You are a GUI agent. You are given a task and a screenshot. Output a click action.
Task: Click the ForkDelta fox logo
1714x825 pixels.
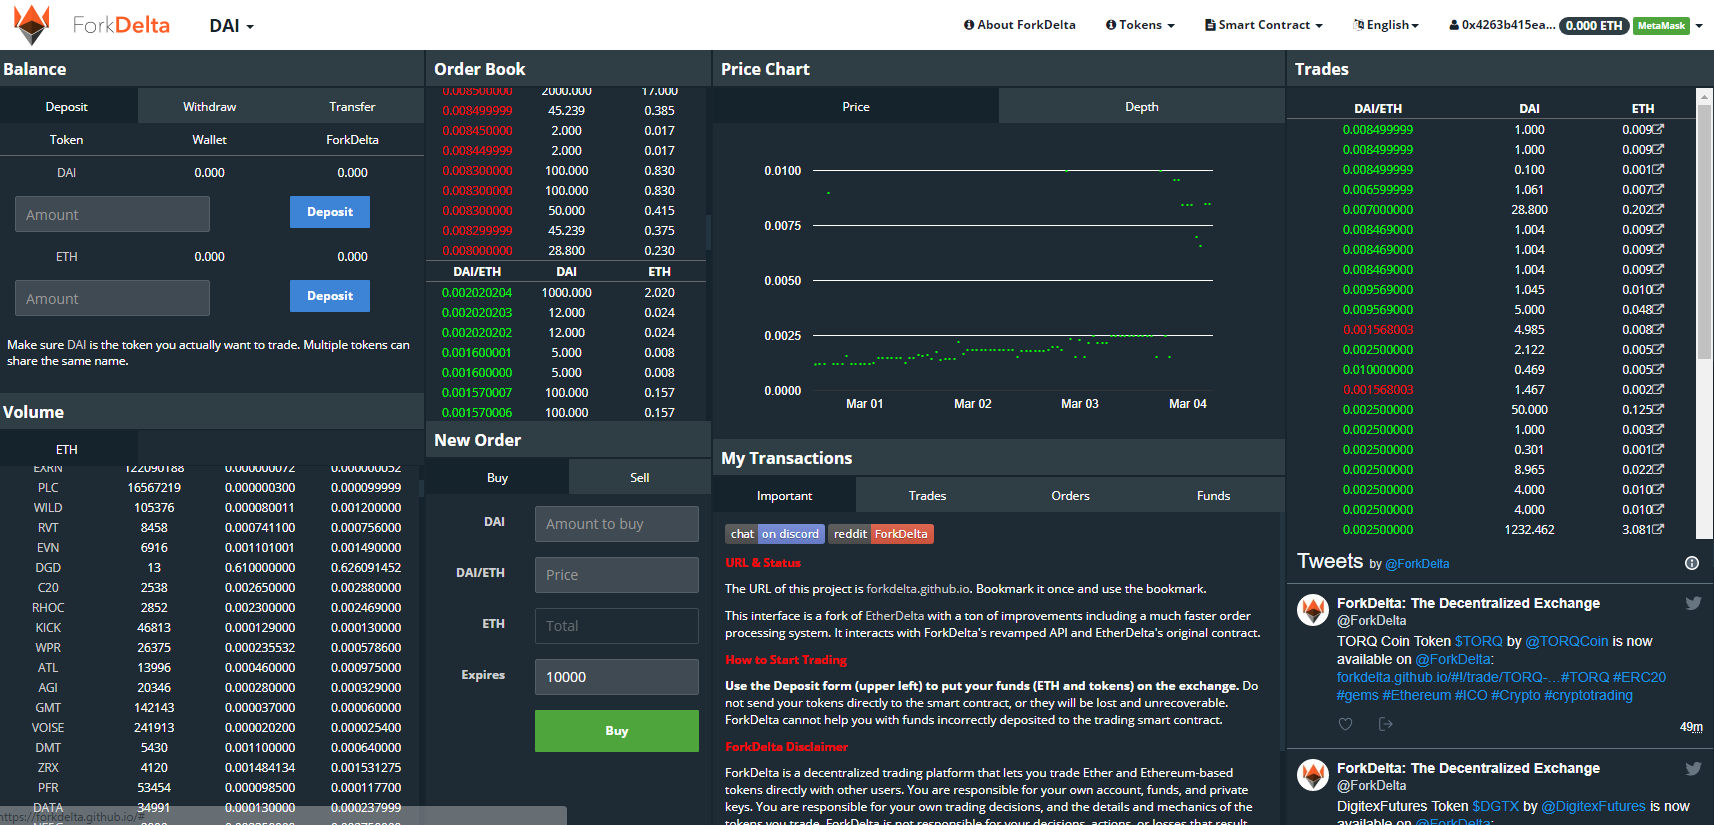pos(32,24)
